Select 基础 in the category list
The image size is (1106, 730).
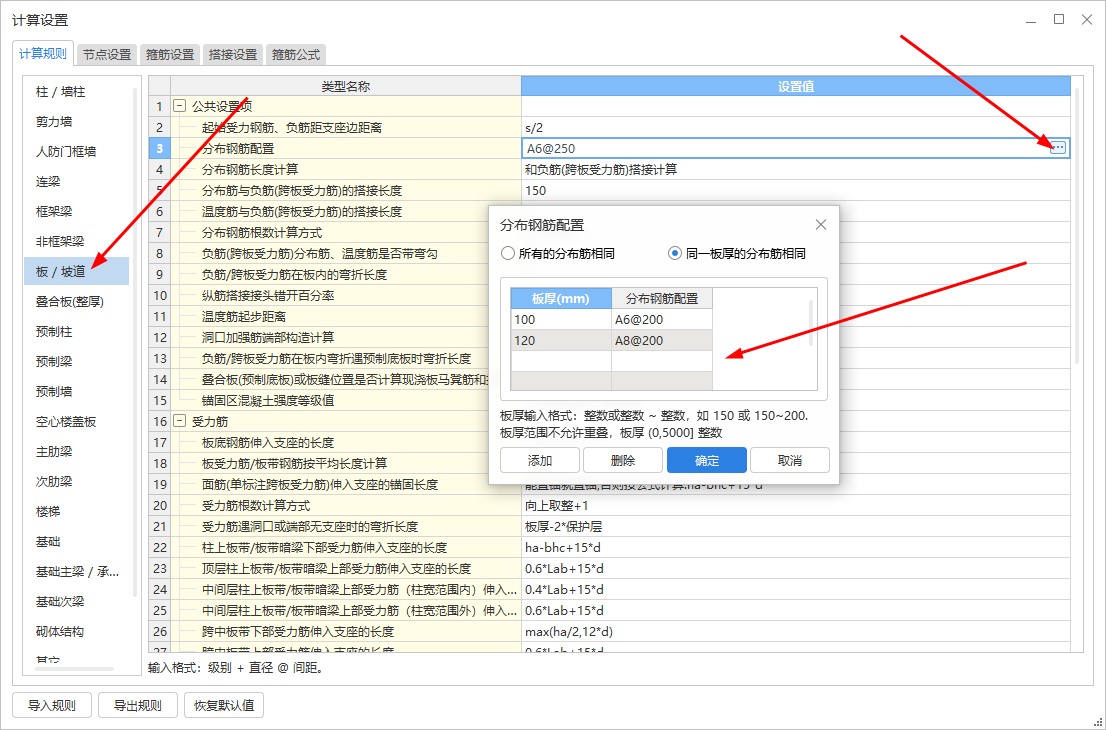pyautogui.click(x=77, y=541)
